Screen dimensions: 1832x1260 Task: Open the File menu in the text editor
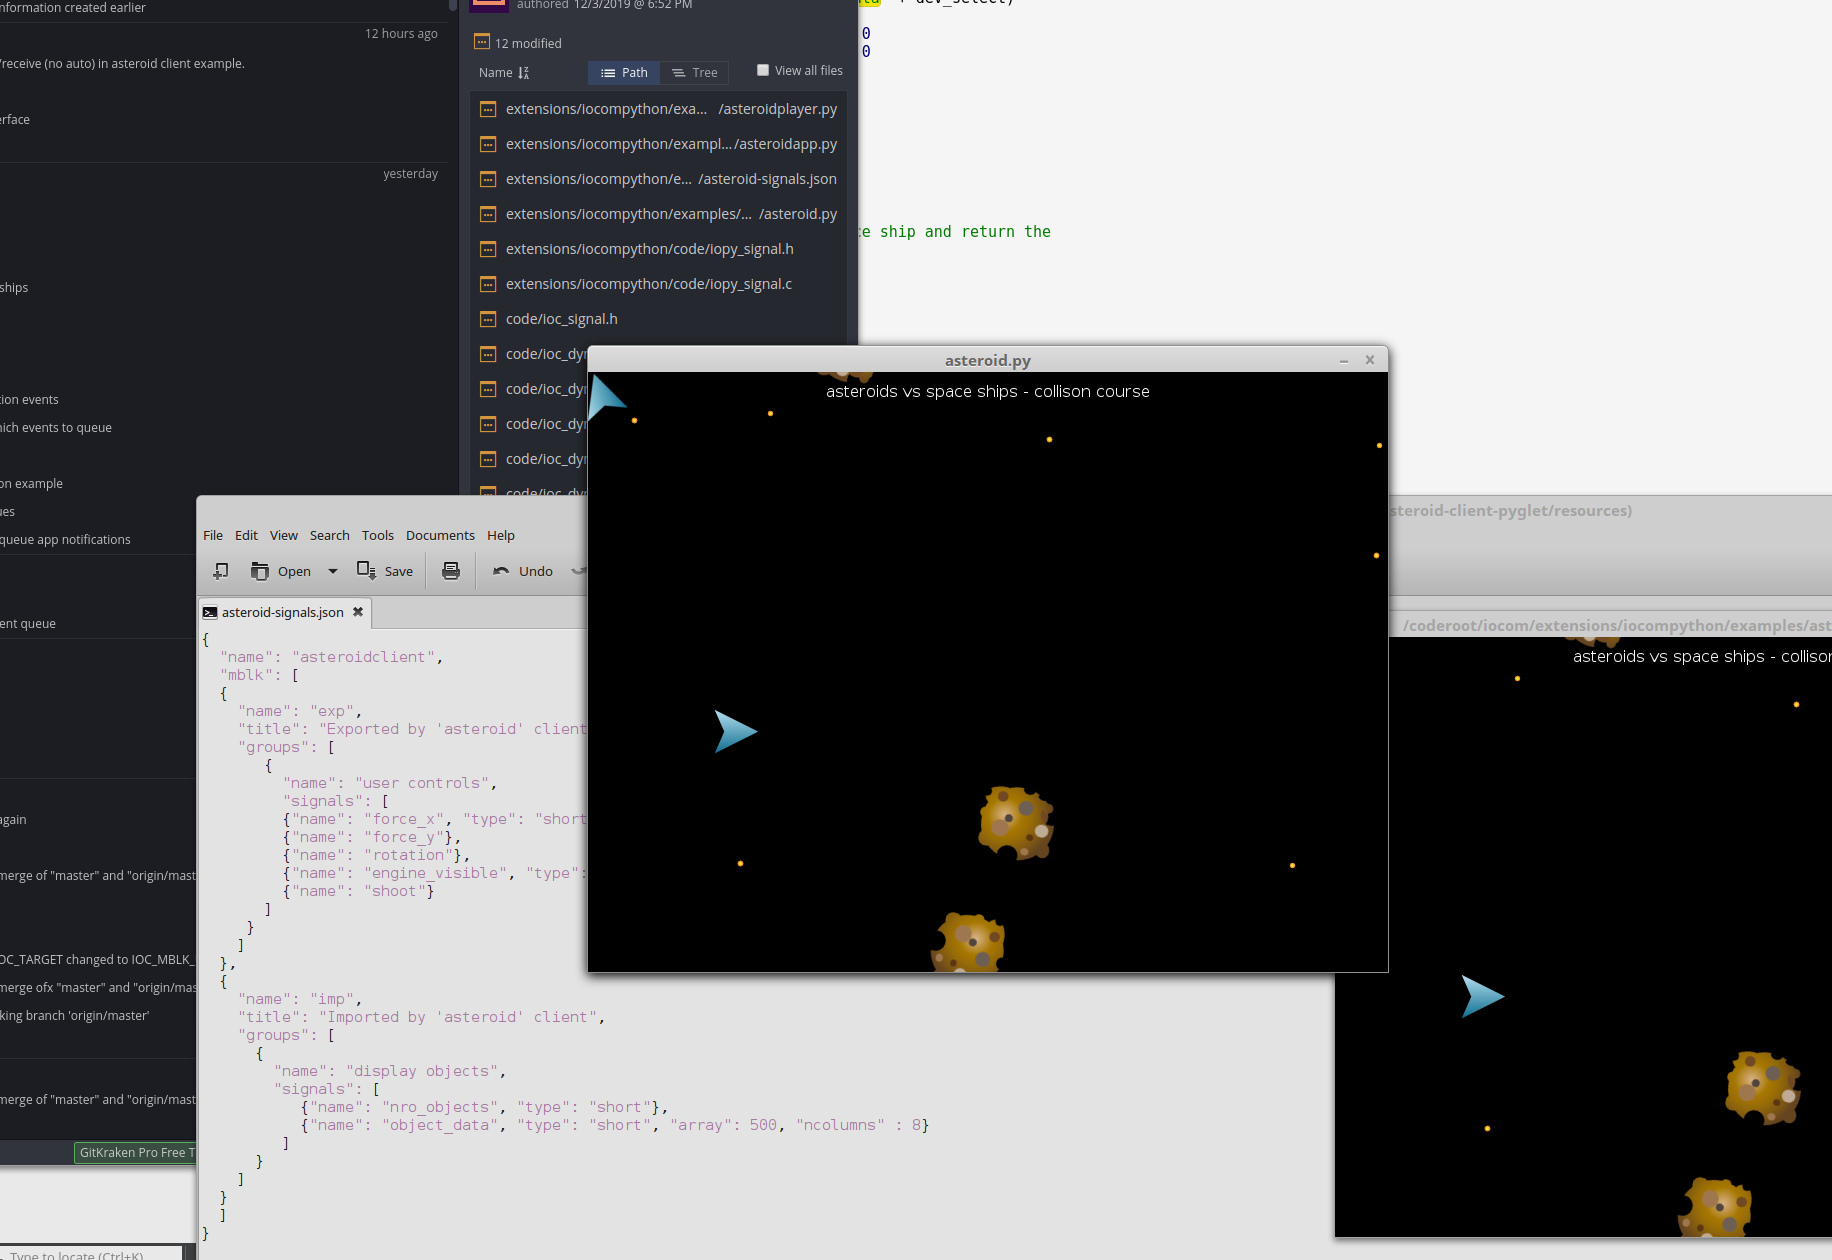click(x=213, y=535)
